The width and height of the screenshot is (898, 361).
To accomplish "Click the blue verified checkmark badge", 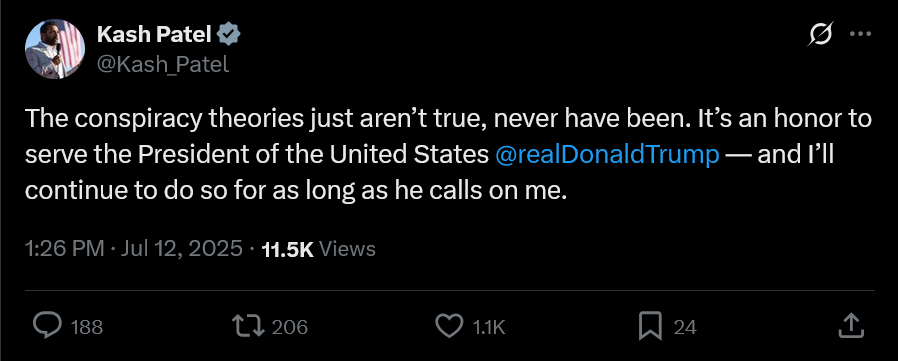I will pos(229,35).
